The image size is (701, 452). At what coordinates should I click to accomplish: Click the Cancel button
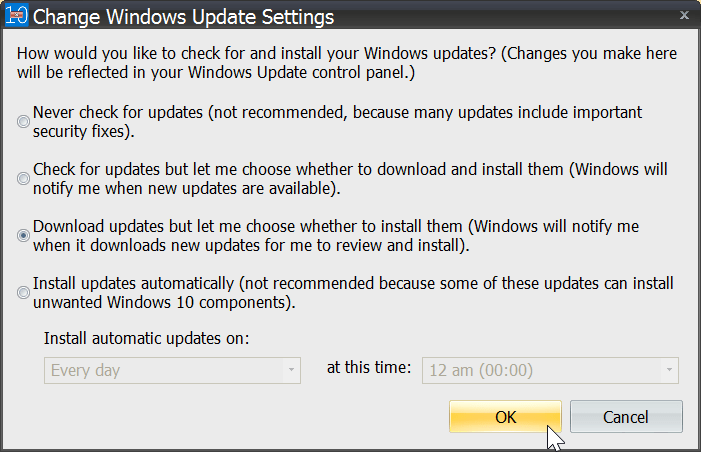[626, 417]
